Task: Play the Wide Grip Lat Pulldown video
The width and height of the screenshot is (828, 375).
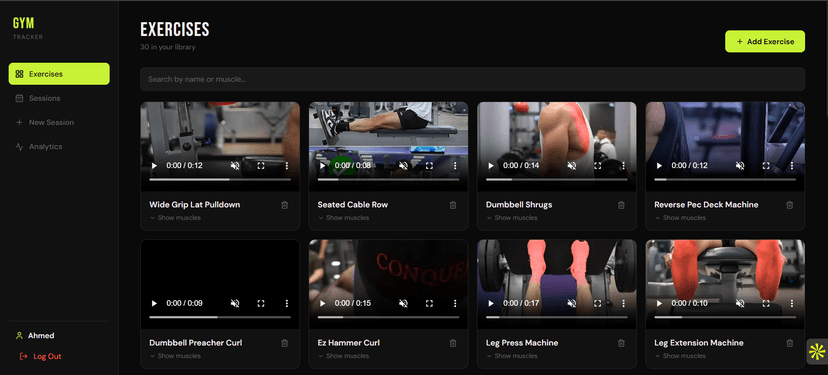Action: click(x=154, y=166)
